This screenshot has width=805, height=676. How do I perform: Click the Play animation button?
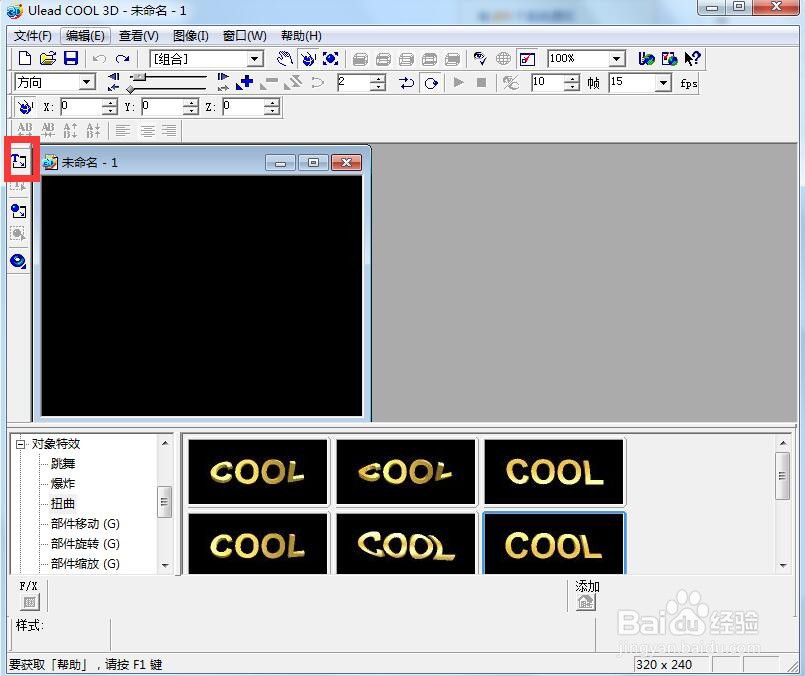[x=458, y=82]
